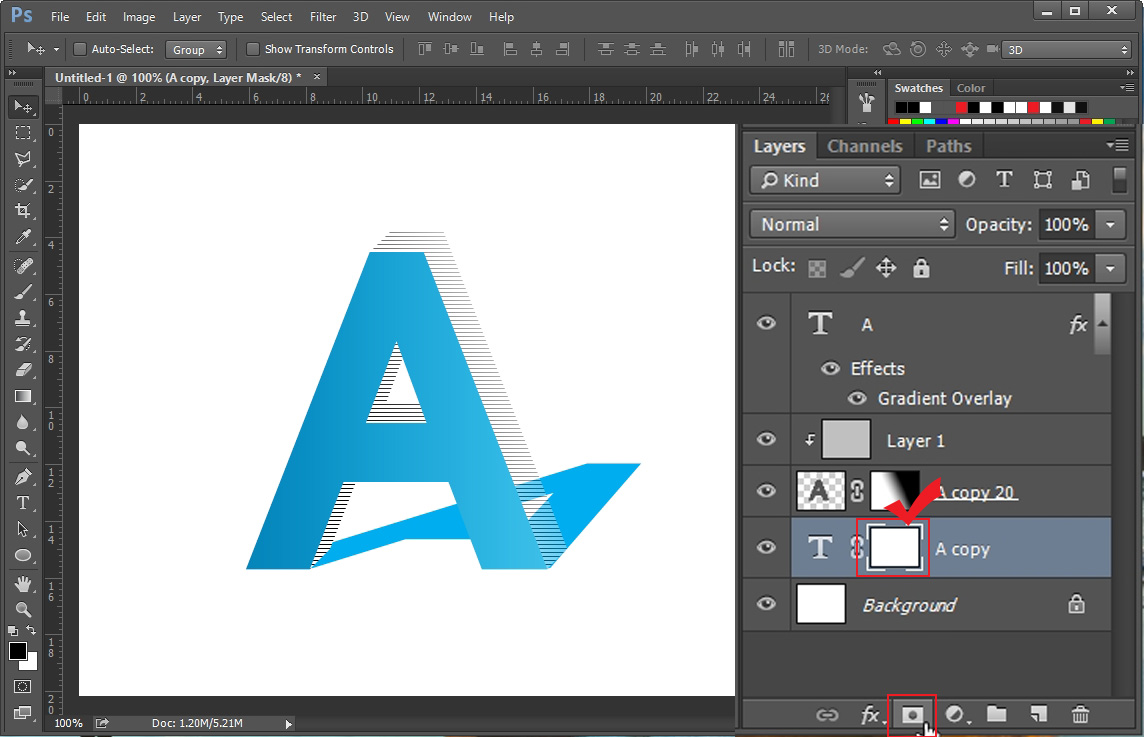Select the Pen tool
Viewport: 1144px width, 737px height.
[23, 476]
